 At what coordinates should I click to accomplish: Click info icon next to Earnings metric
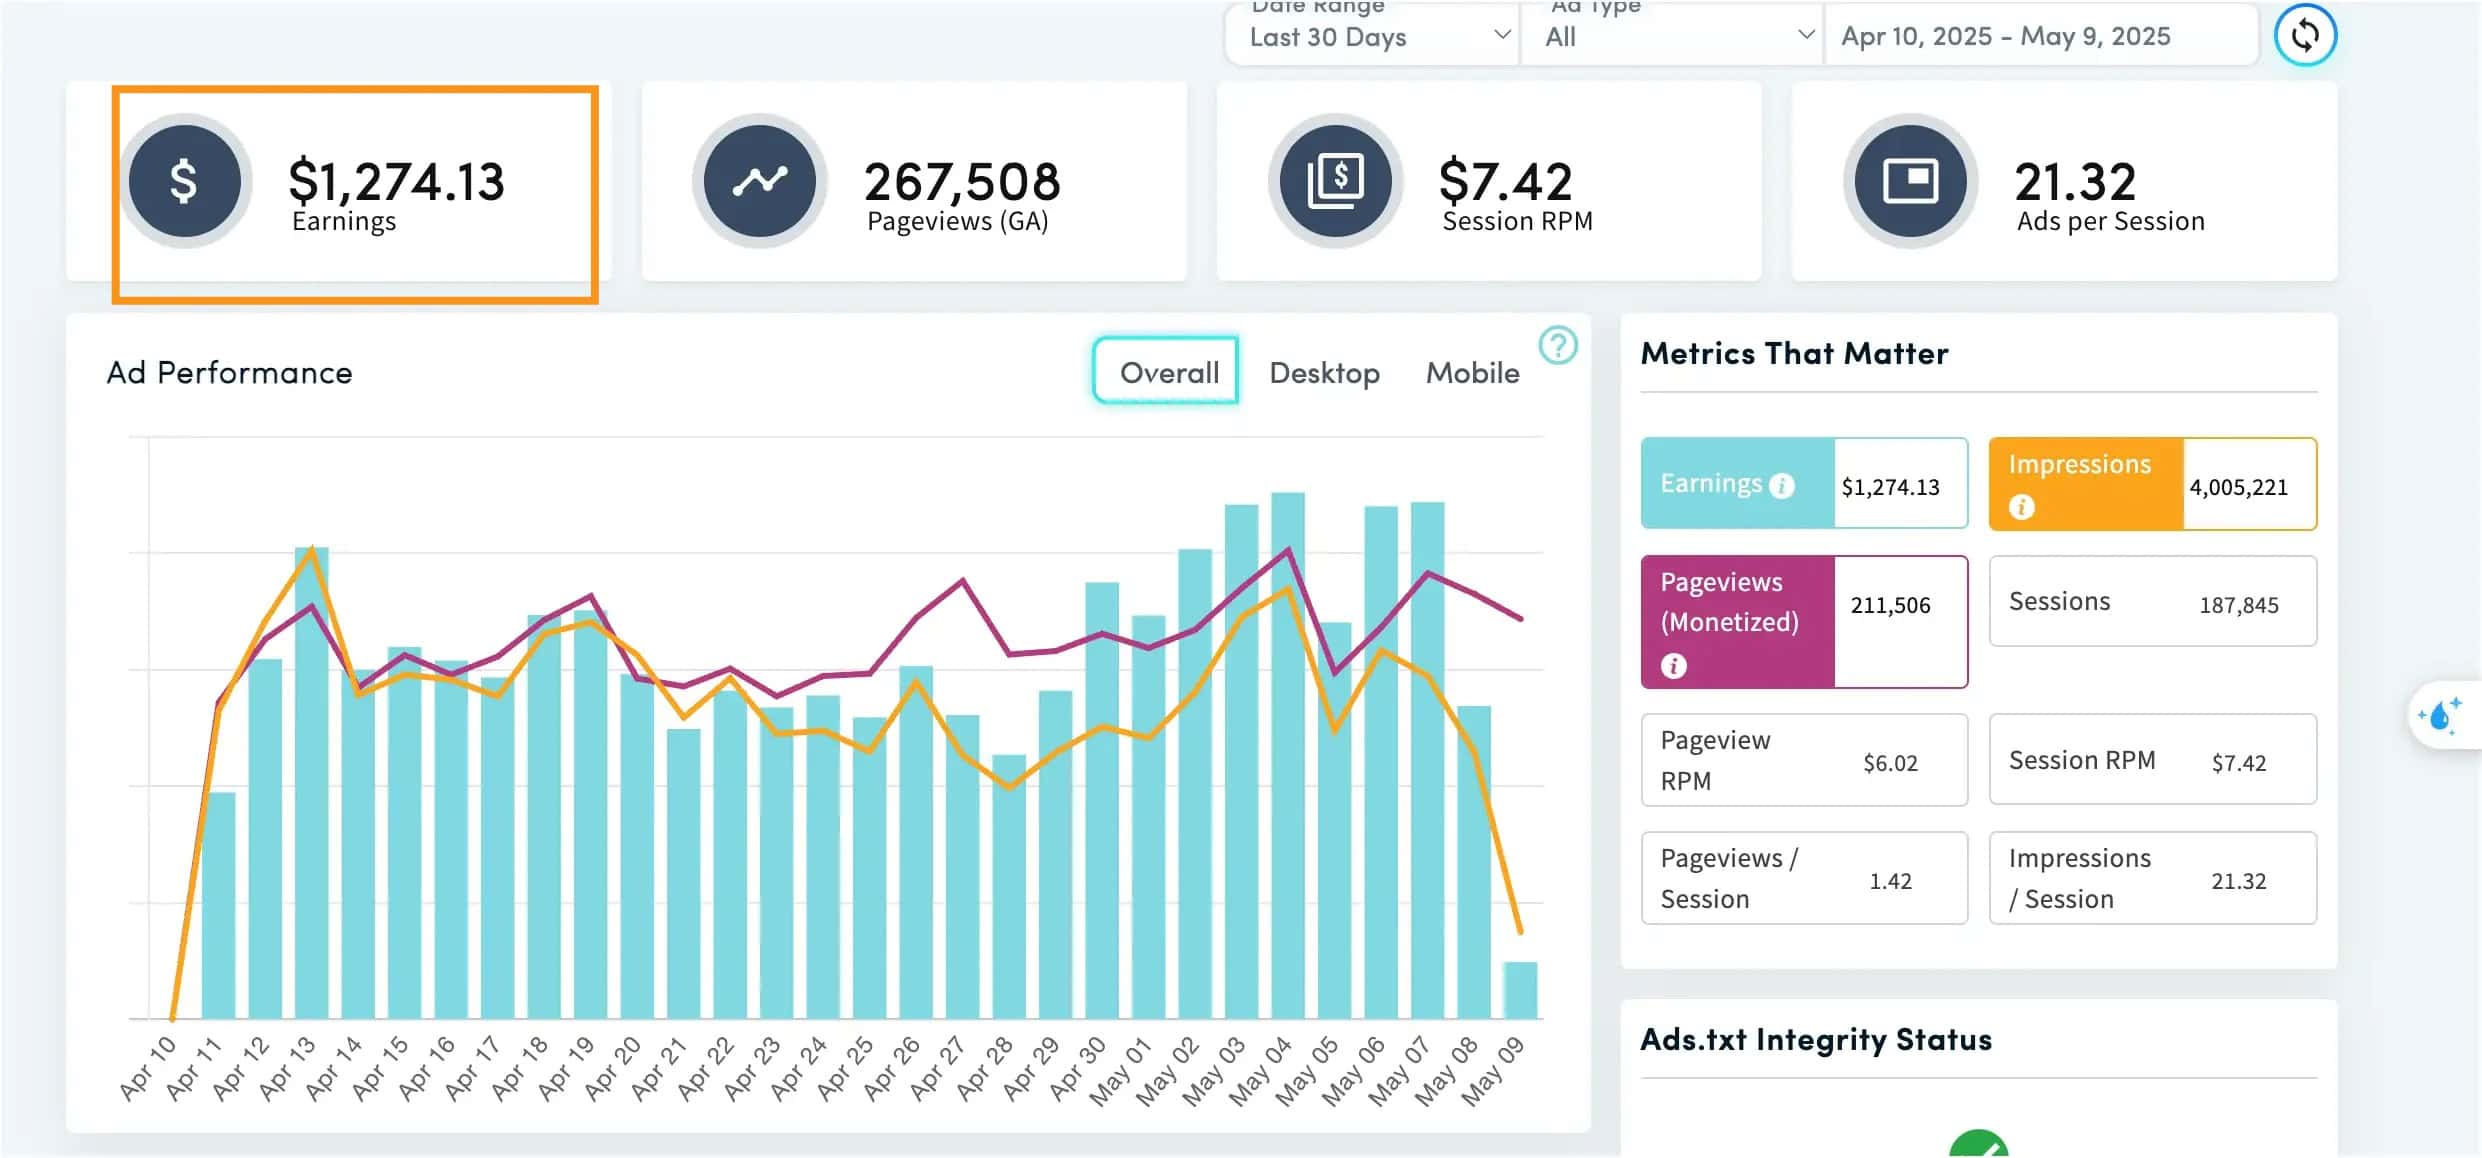point(1782,485)
